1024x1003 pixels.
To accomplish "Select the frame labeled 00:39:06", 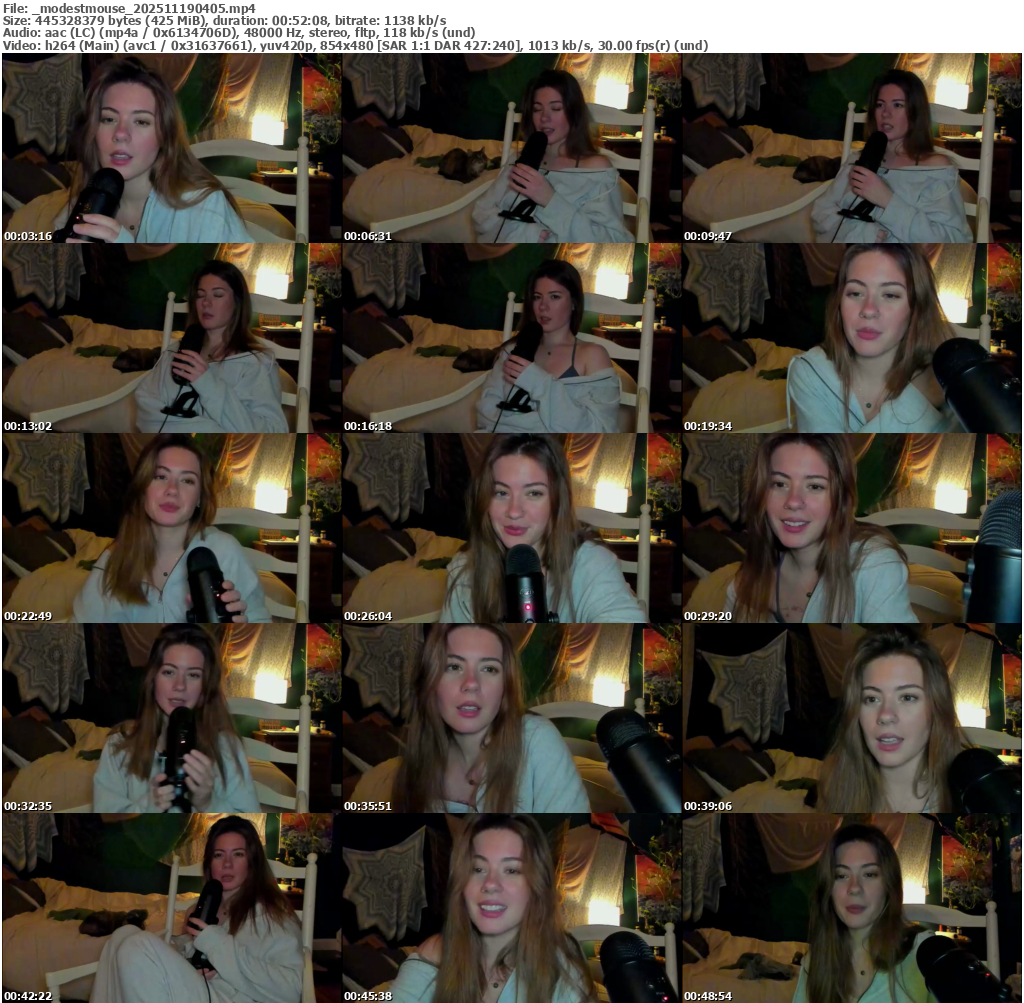I will [852, 718].
